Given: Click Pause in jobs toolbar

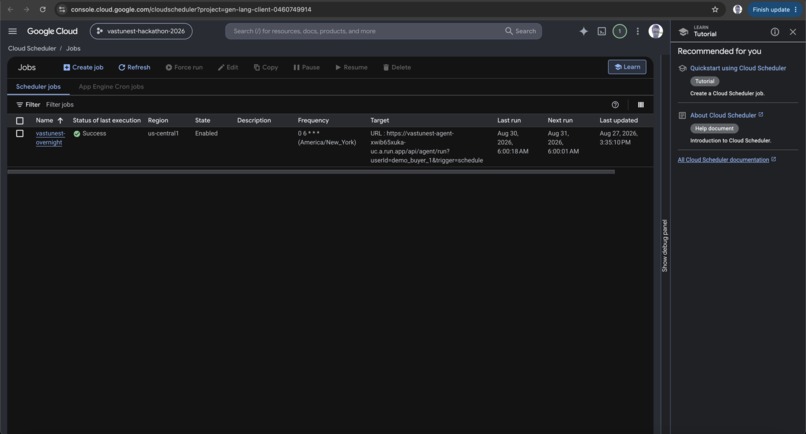Looking at the screenshot, I should click(306, 67).
